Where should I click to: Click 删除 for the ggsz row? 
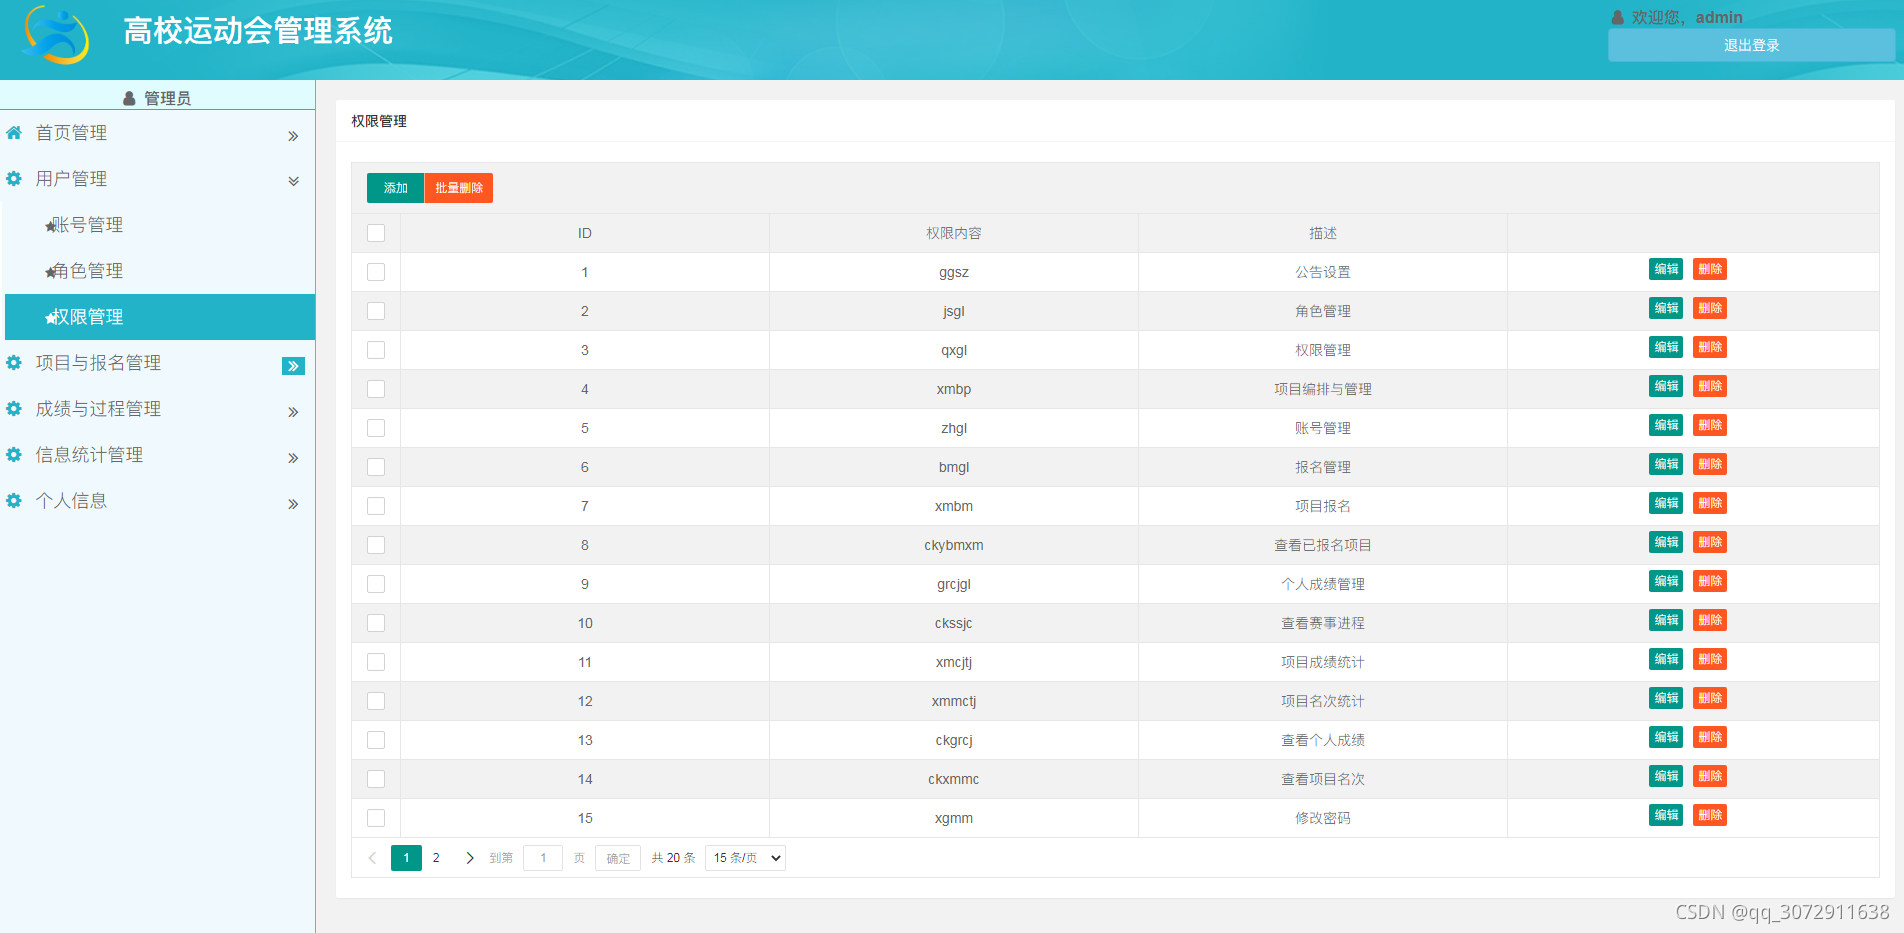click(1710, 269)
